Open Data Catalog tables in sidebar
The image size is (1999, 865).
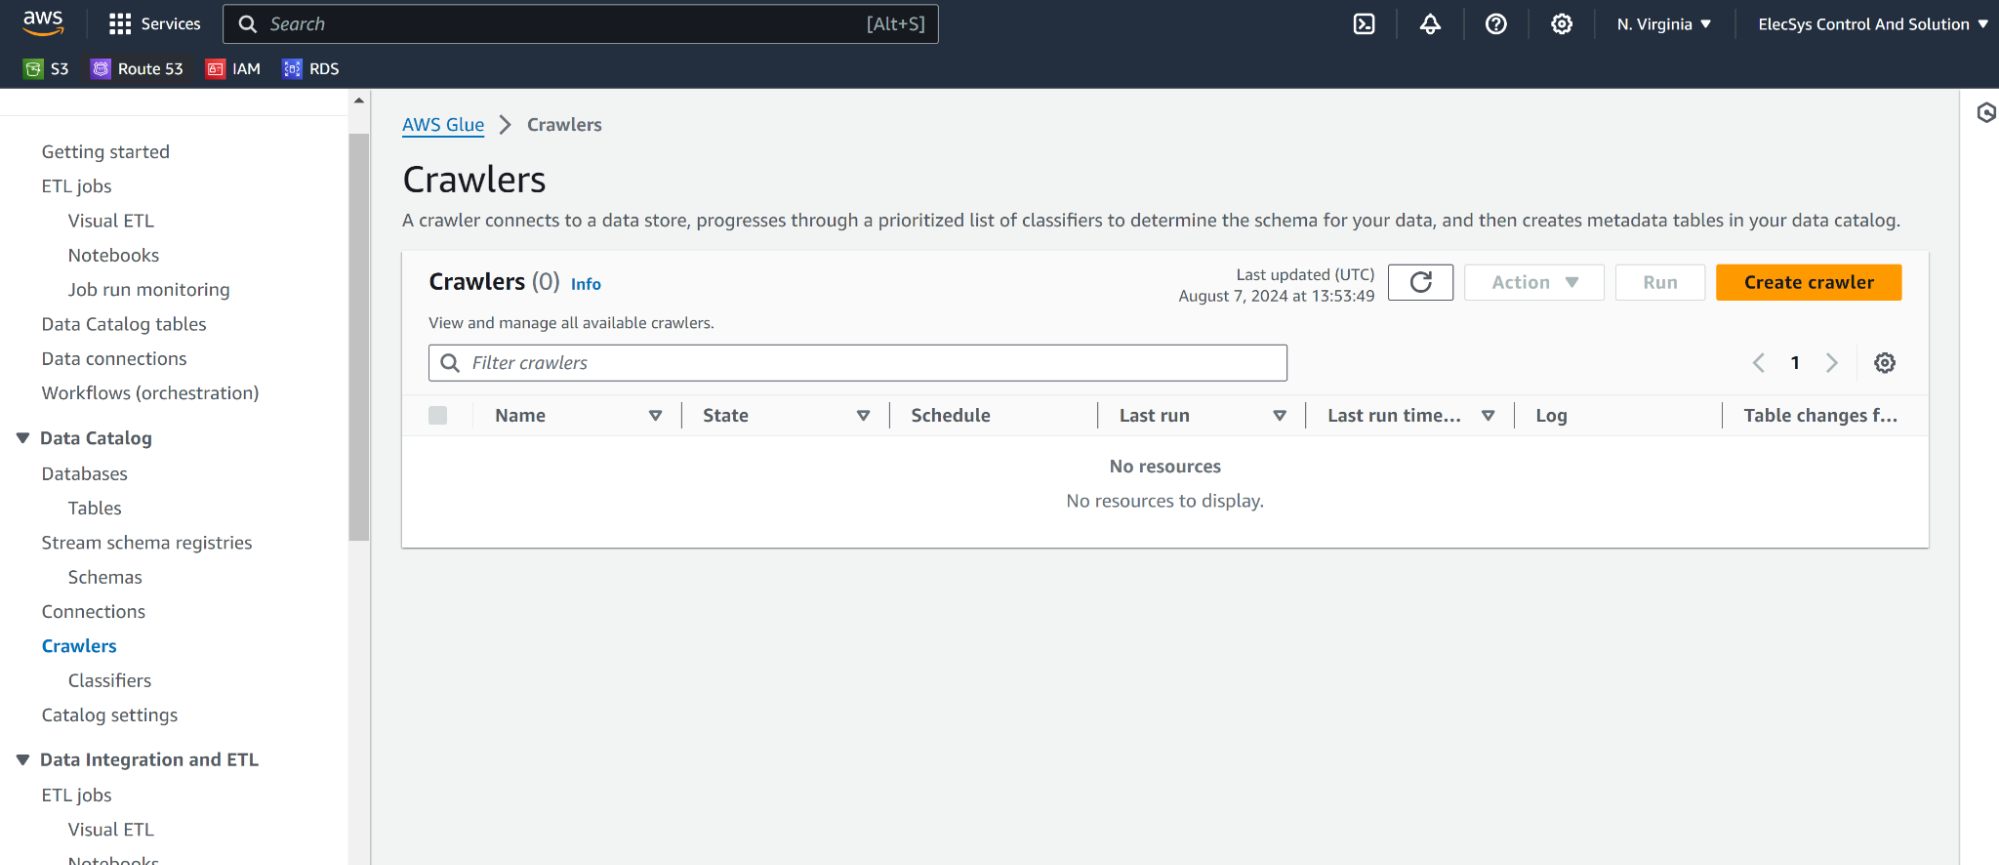click(124, 324)
